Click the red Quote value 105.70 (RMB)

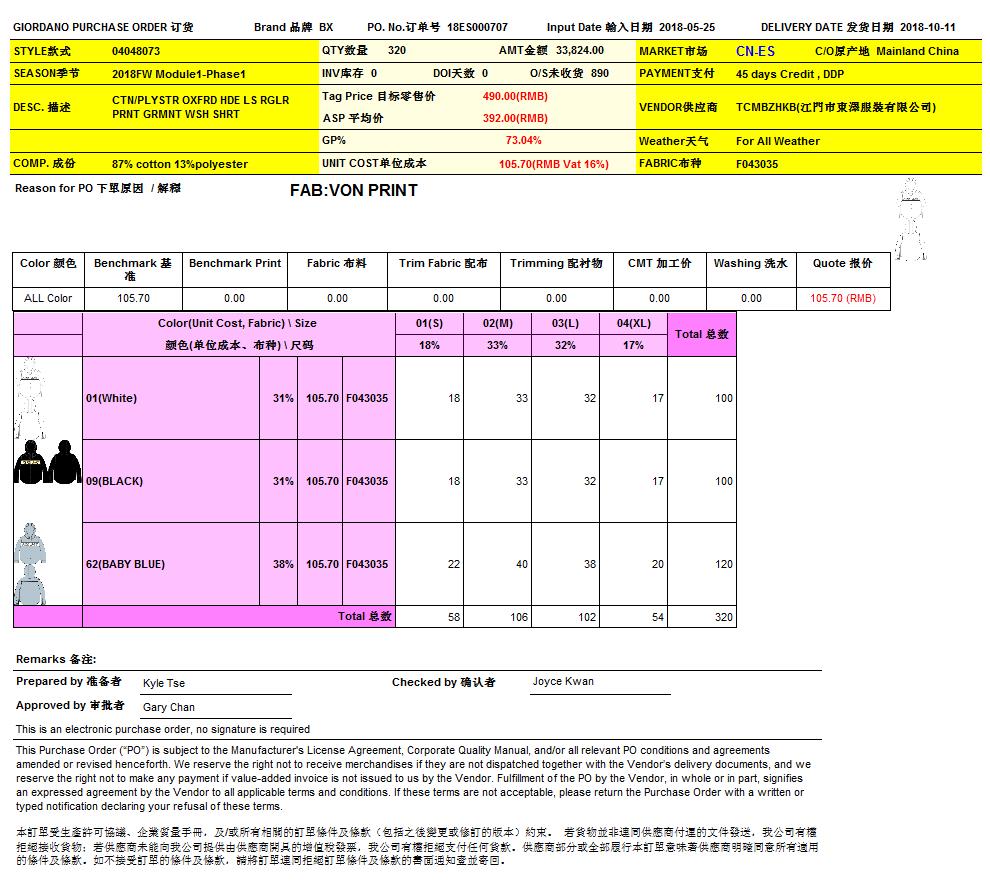[x=842, y=298]
